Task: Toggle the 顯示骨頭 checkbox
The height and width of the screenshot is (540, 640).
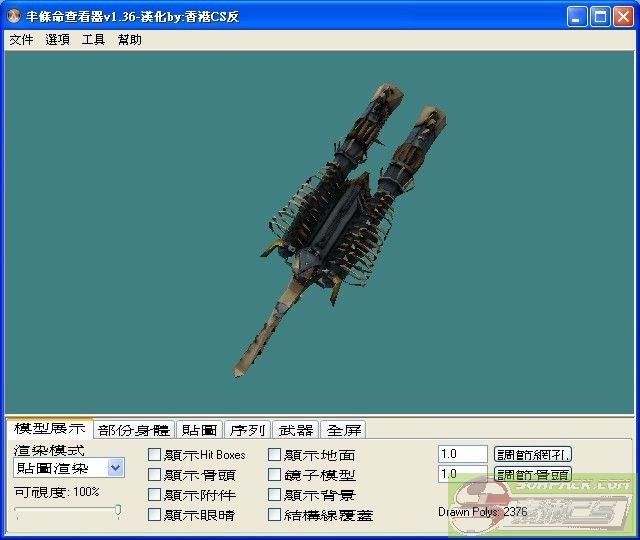Action: pyautogui.click(x=154, y=475)
